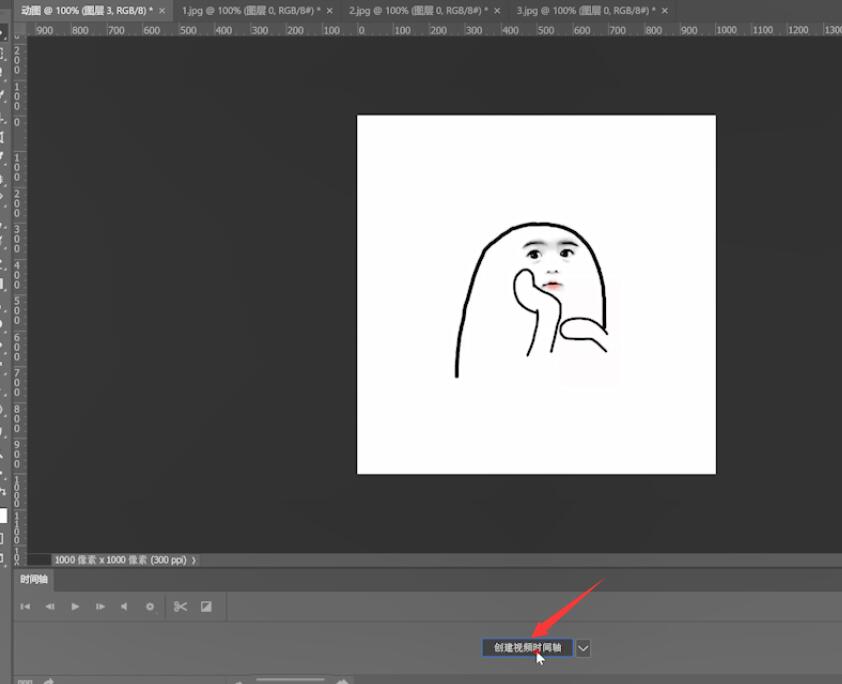Switch to the 1.jpg document tab
Image resolution: width=842 pixels, height=684 pixels.
pyautogui.click(x=251, y=10)
